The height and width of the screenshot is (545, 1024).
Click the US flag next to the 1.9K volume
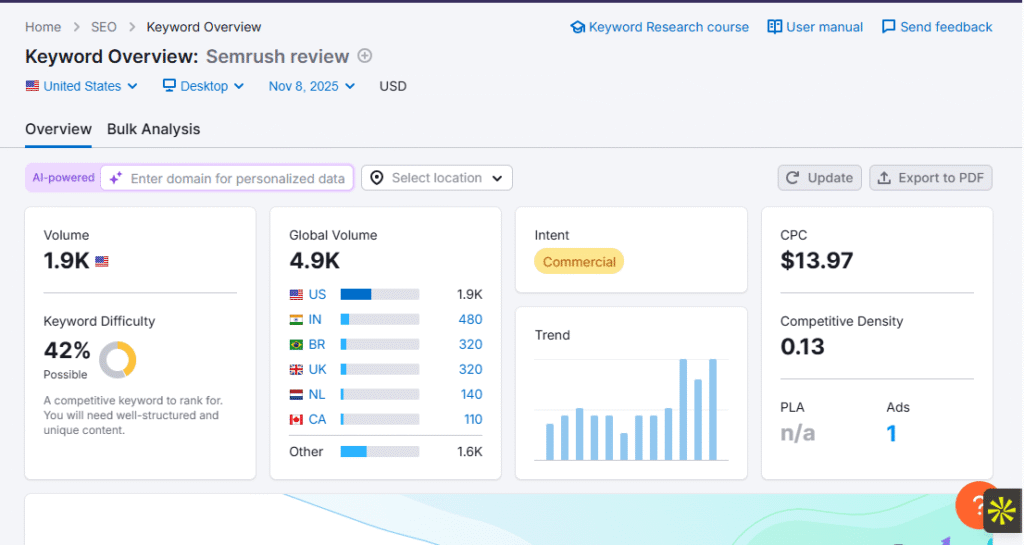pos(102,261)
